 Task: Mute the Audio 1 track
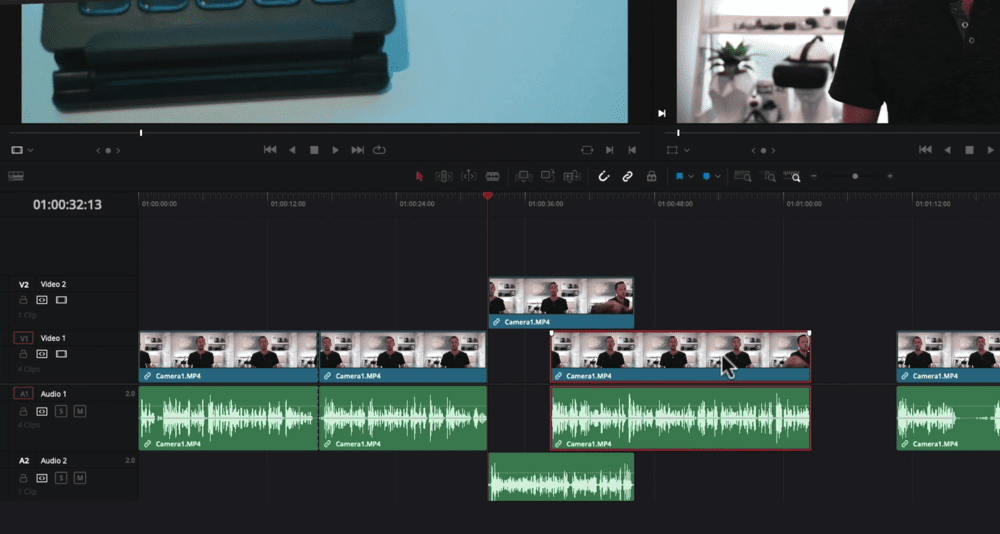click(x=80, y=411)
